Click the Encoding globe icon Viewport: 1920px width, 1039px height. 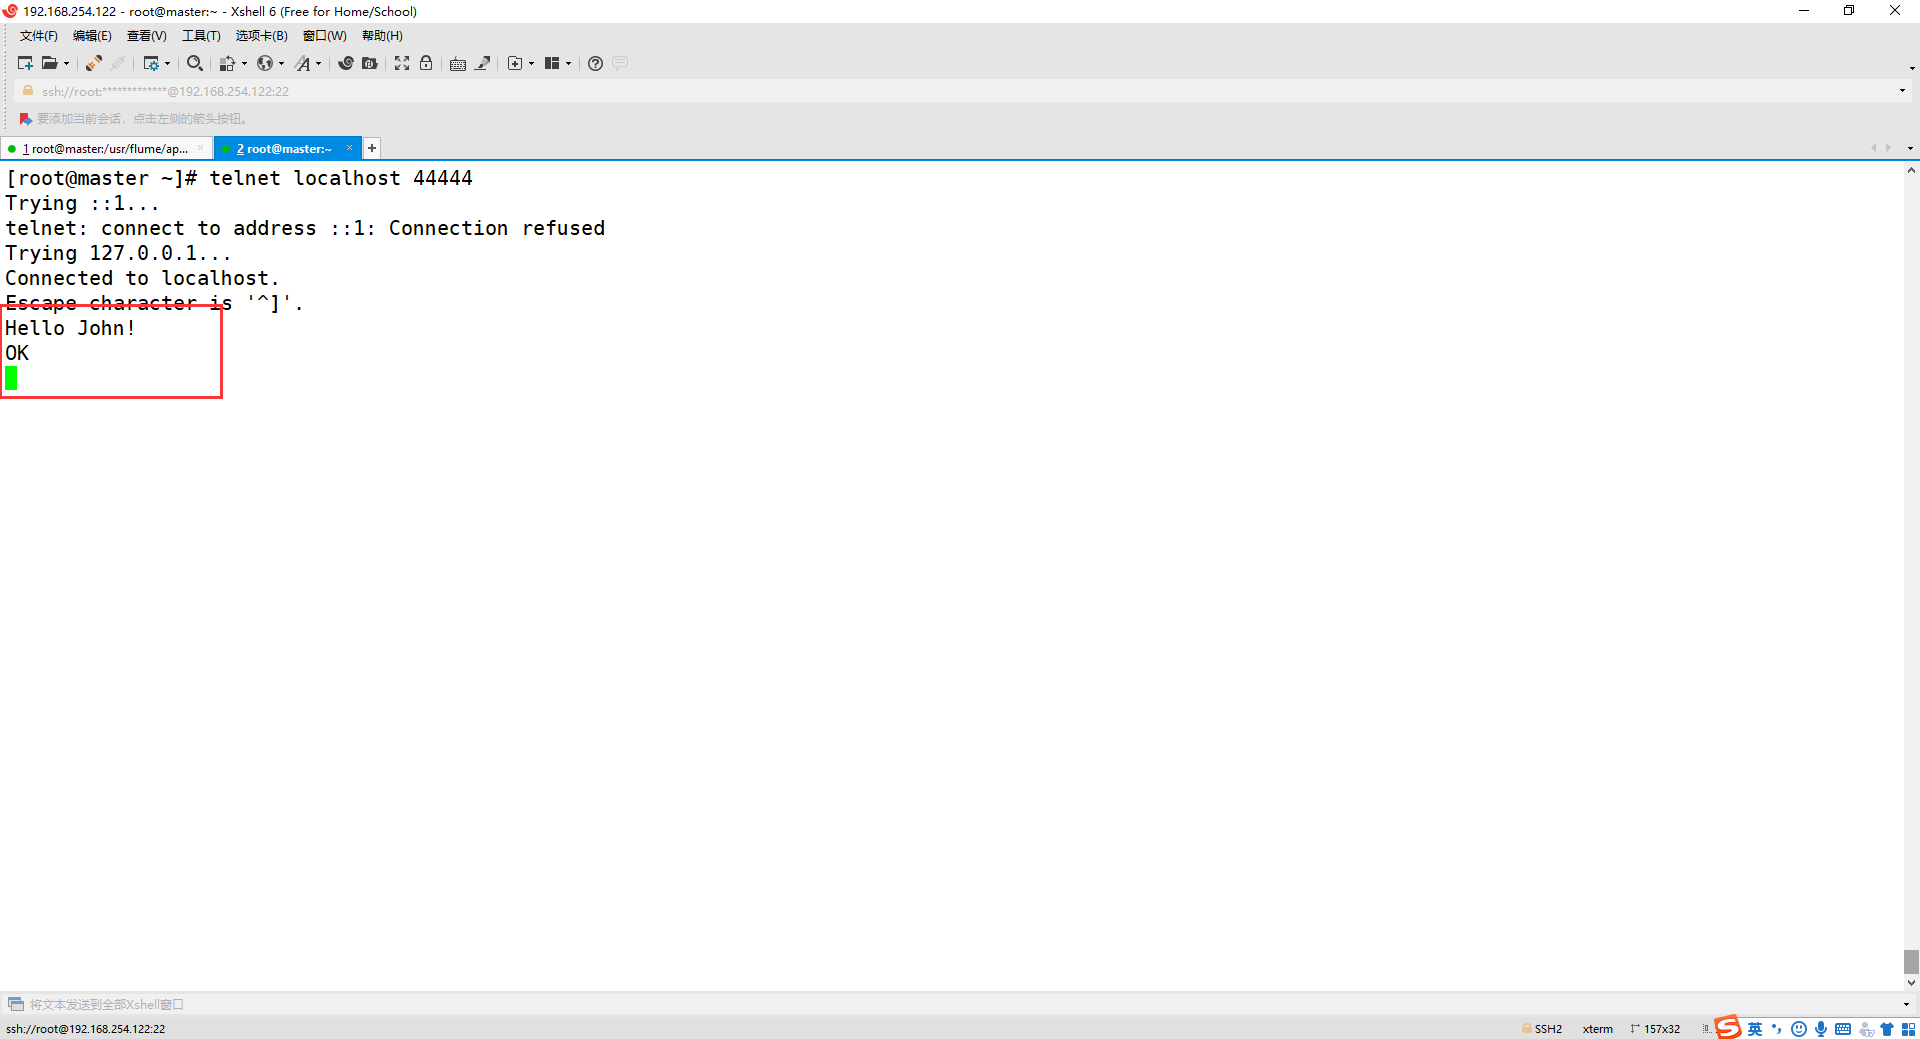click(x=265, y=63)
